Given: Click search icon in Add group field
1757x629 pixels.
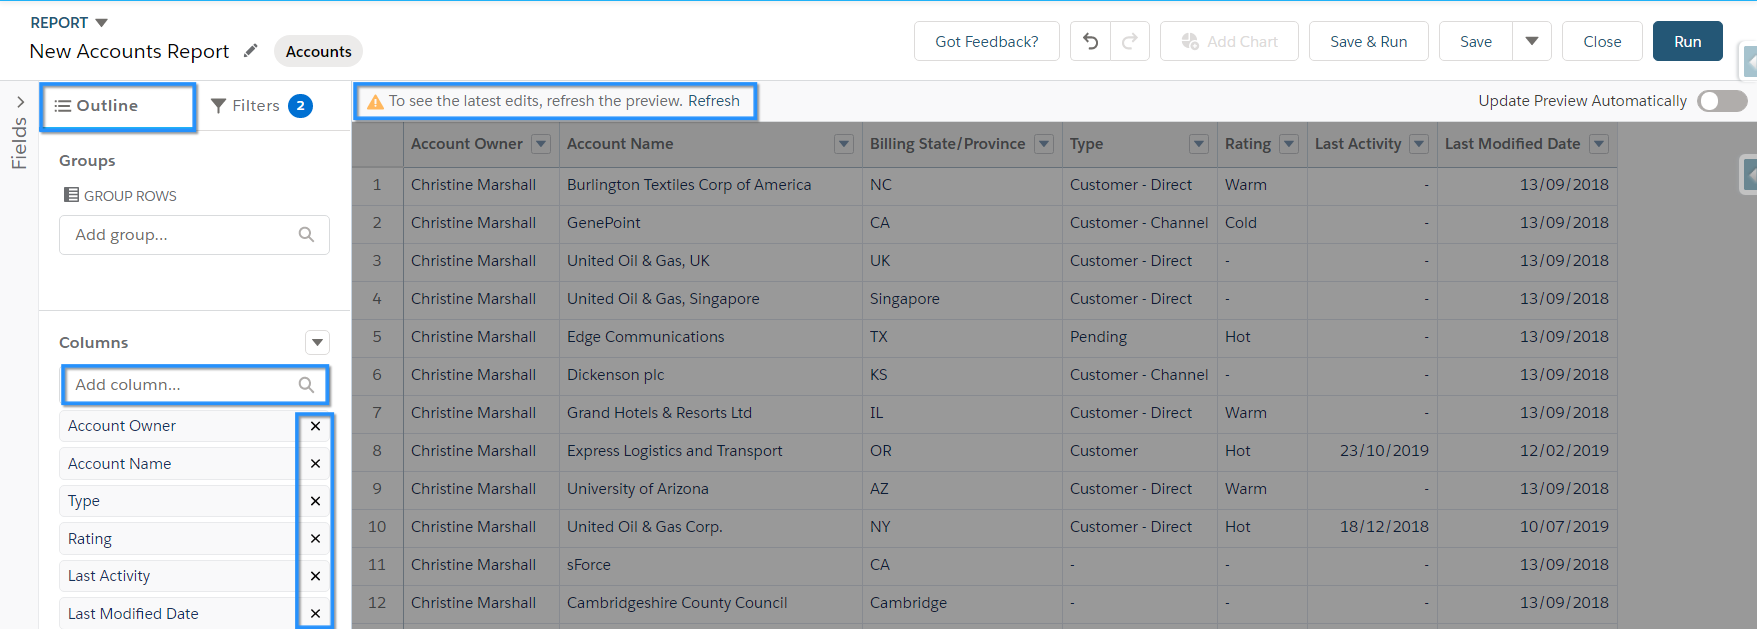Looking at the screenshot, I should pos(306,235).
